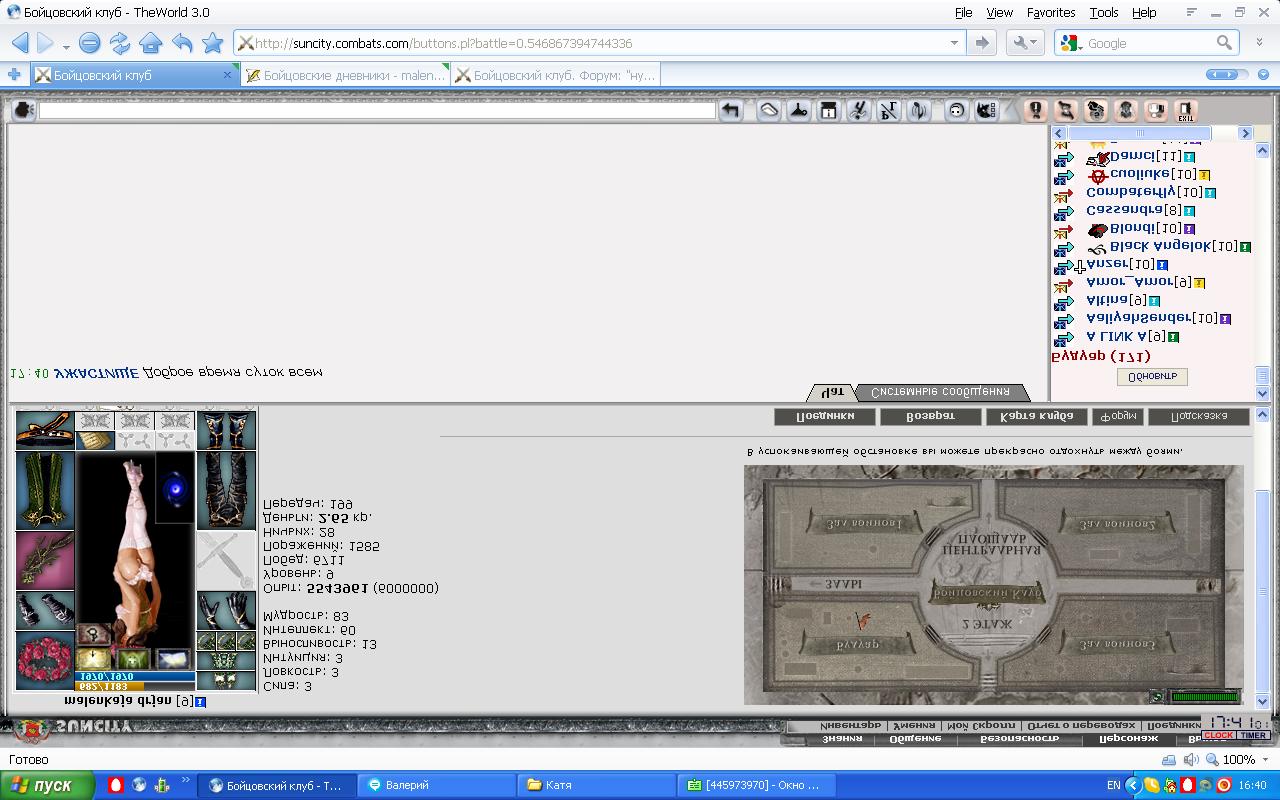Click the user list horizontal scrollbar

coord(1153,133)
